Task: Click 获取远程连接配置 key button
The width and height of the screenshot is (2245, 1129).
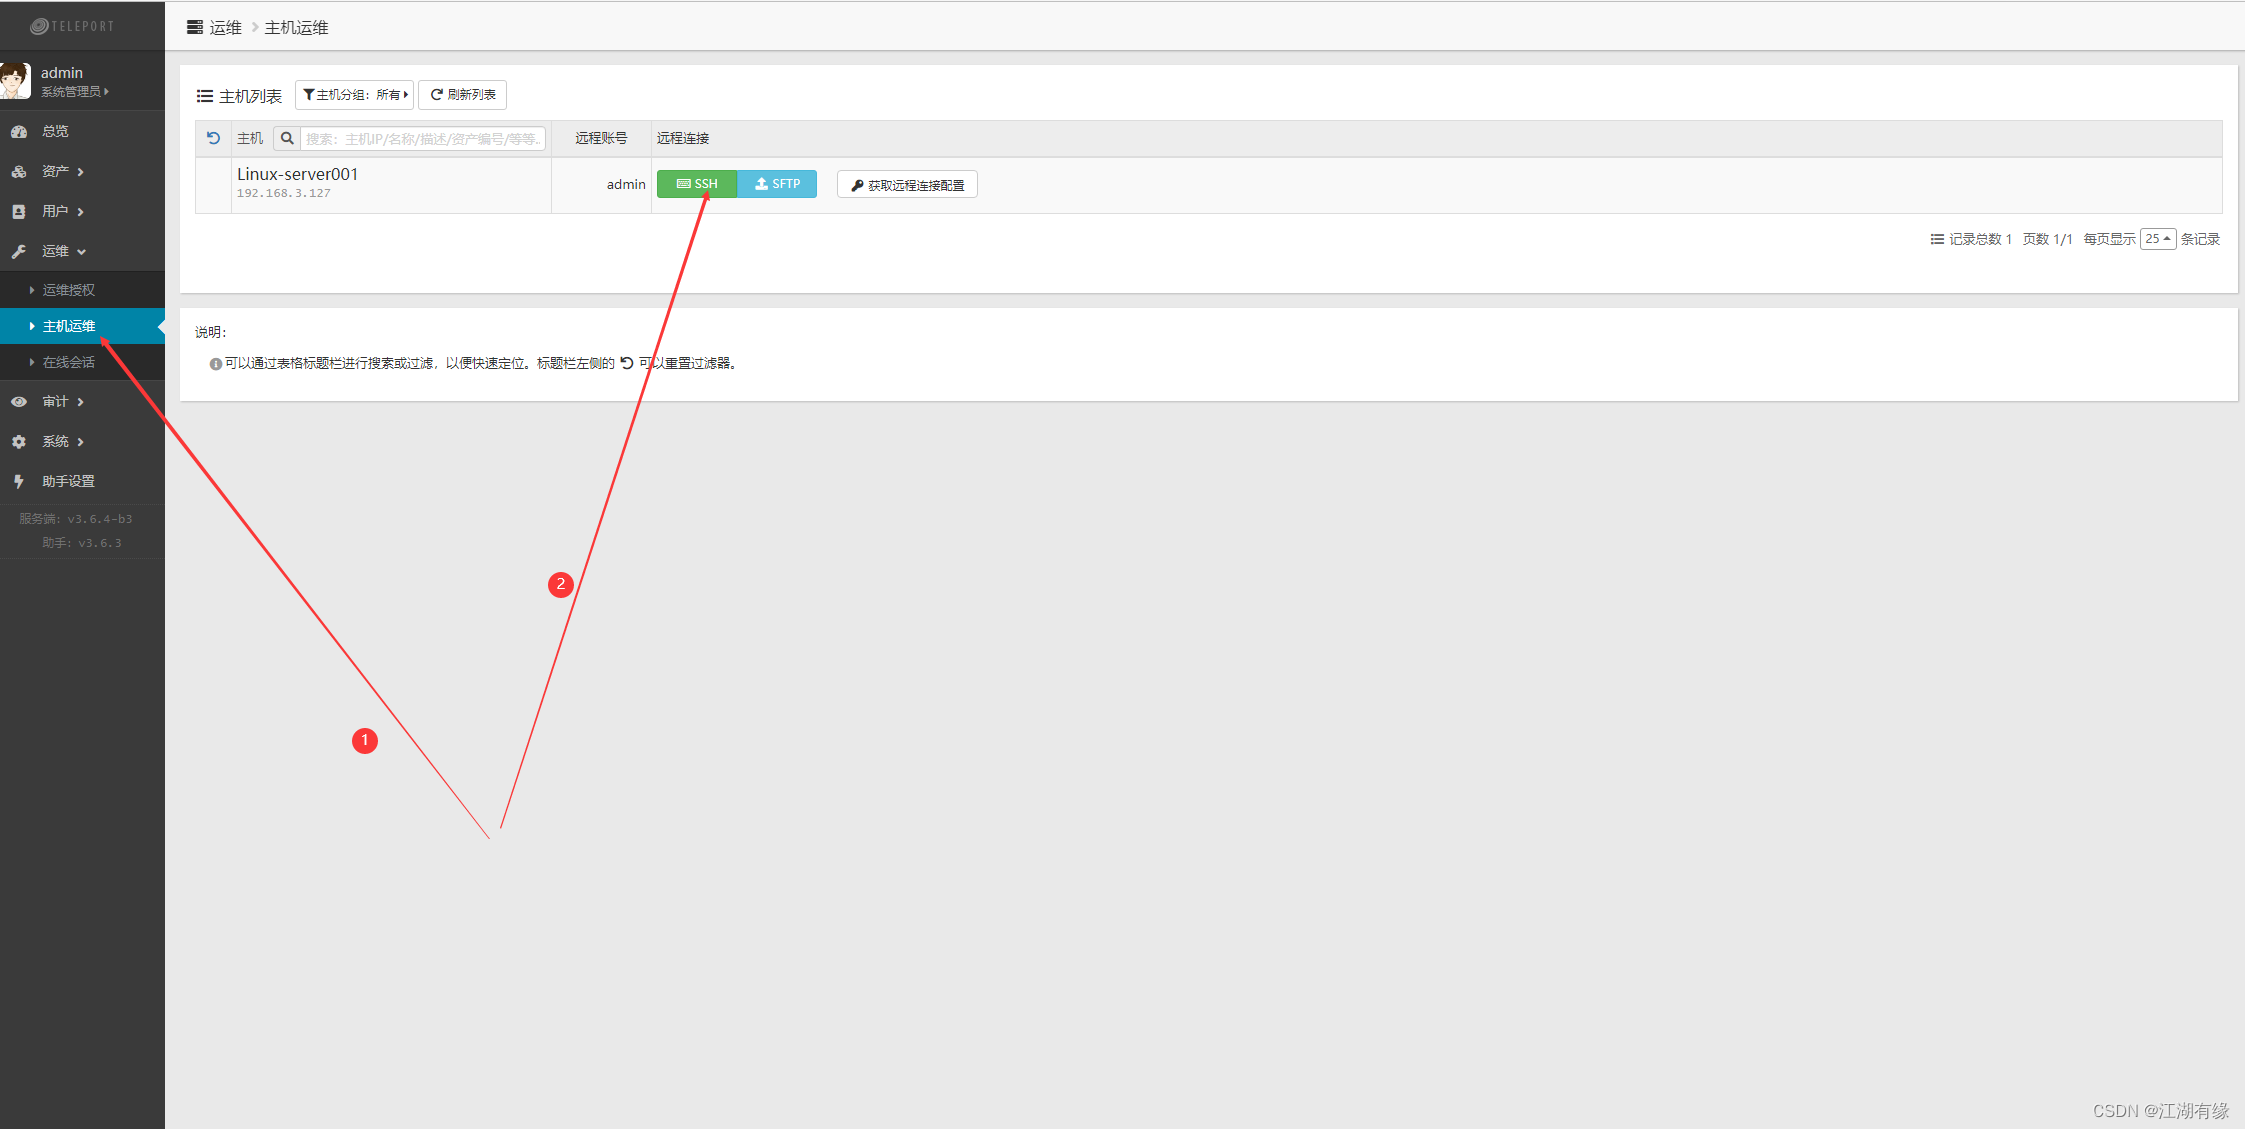Action: (907, 185)
